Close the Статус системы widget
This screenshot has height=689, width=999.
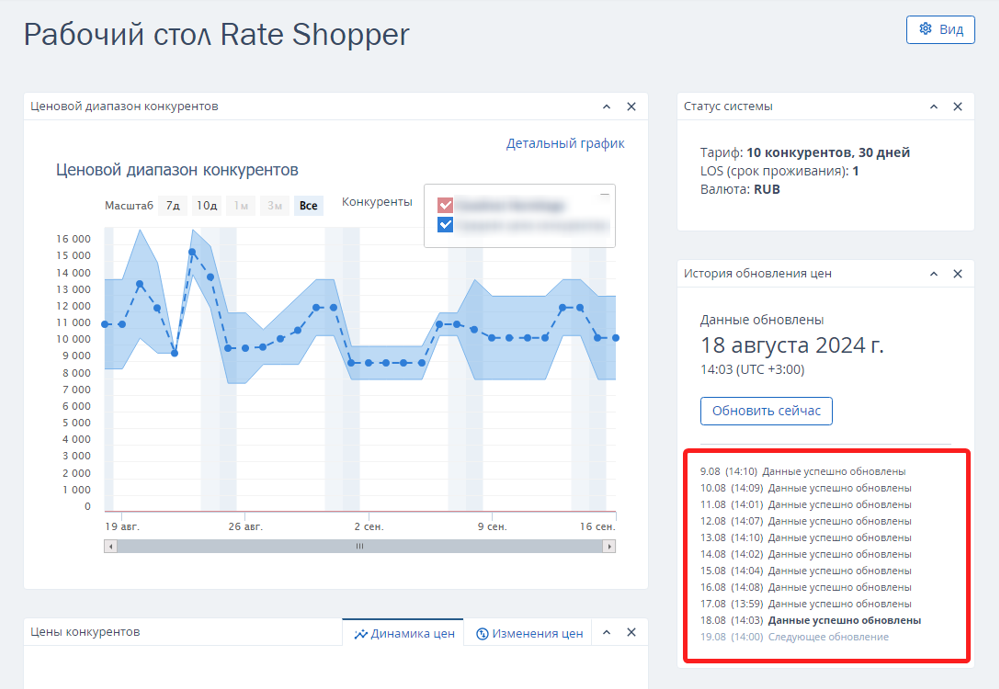click(958, 106)
